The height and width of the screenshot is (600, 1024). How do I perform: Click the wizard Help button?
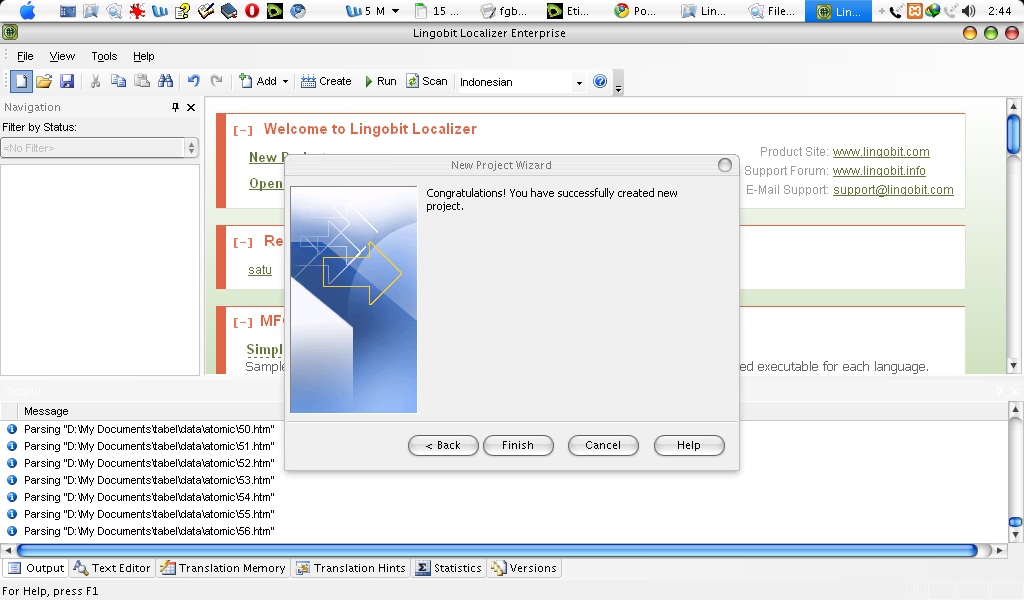point(688,445)
